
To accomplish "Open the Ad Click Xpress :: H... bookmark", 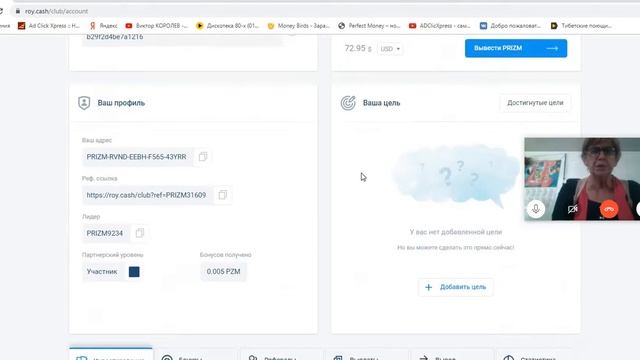I will [x=49, y=26].
